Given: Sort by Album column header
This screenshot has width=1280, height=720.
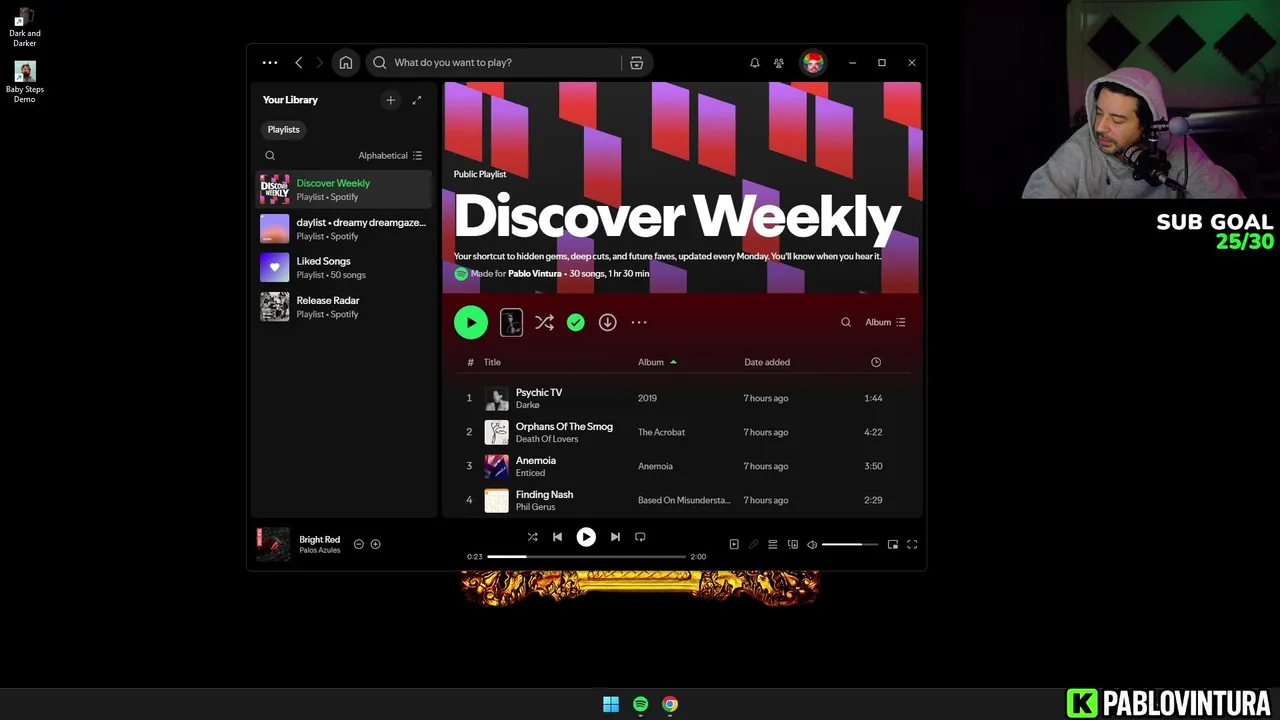Looking at the screenshot, I should 651,362.
